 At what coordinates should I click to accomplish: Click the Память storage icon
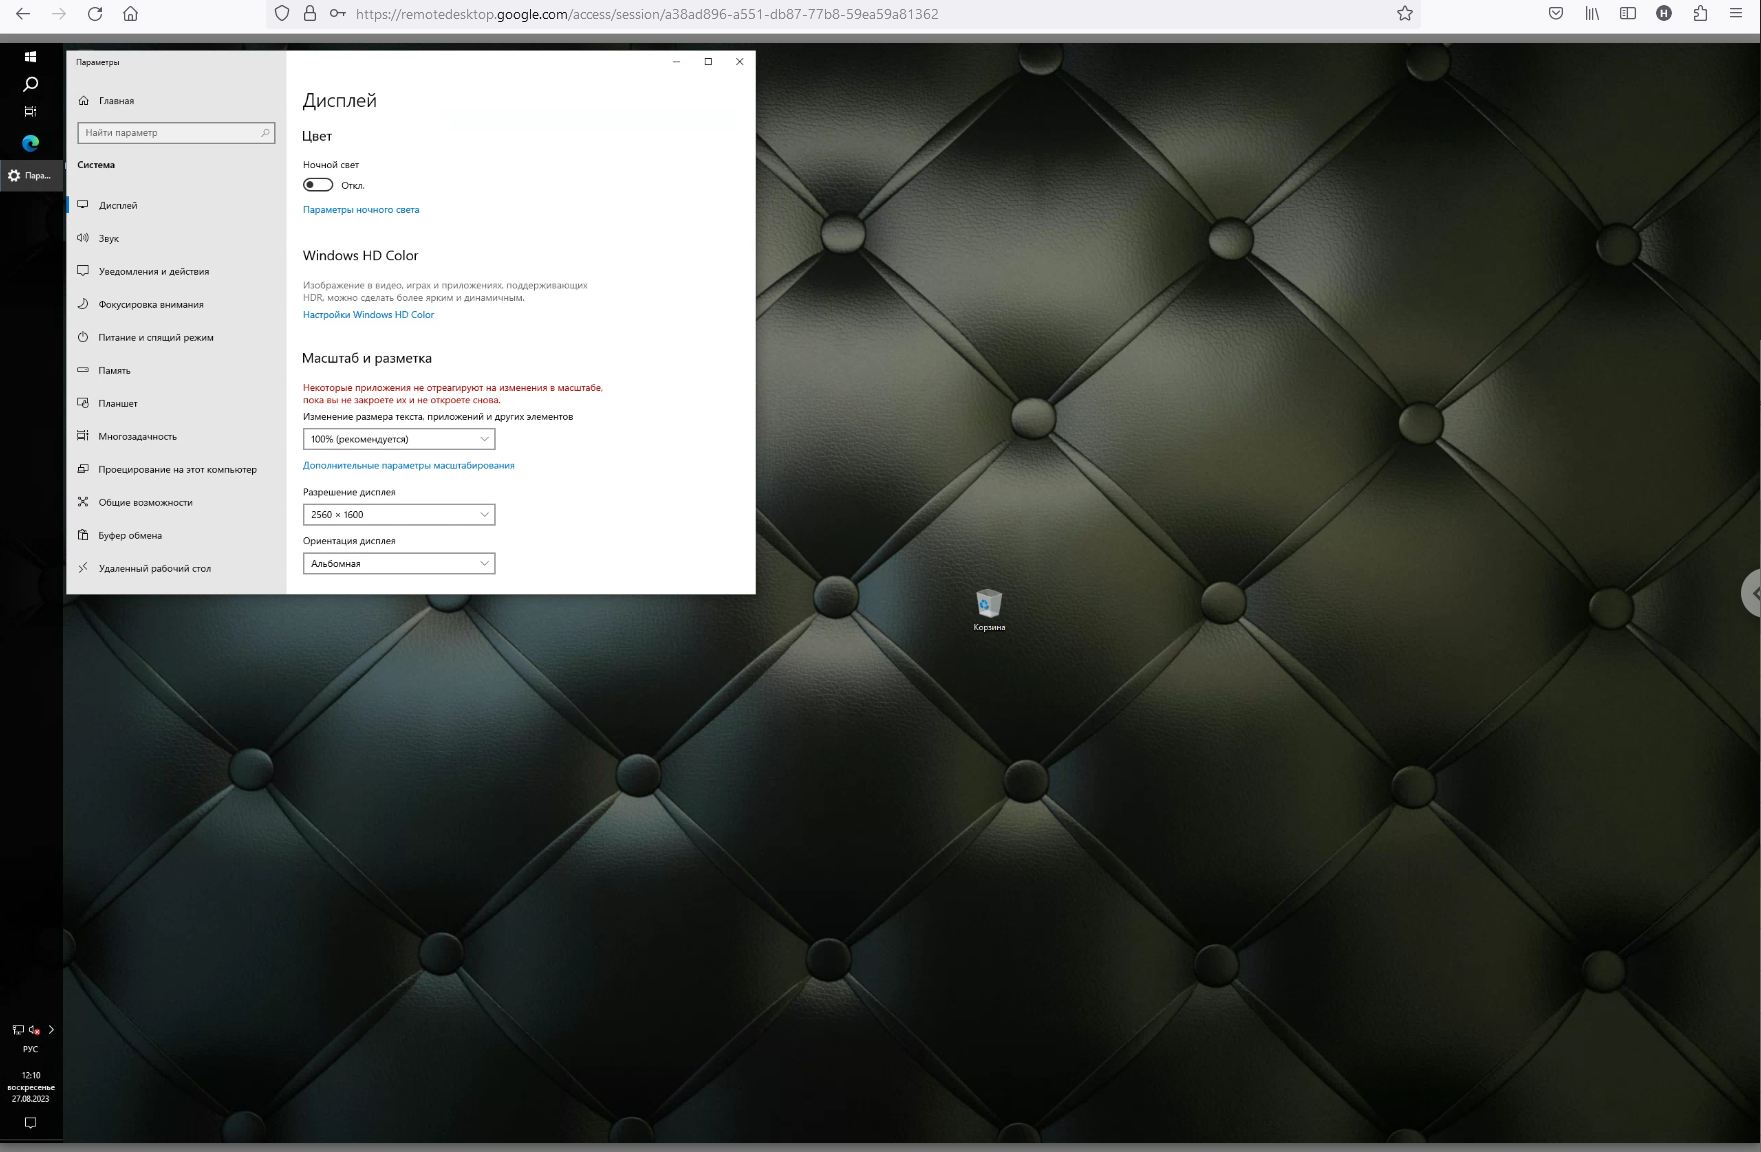point(83,370)
